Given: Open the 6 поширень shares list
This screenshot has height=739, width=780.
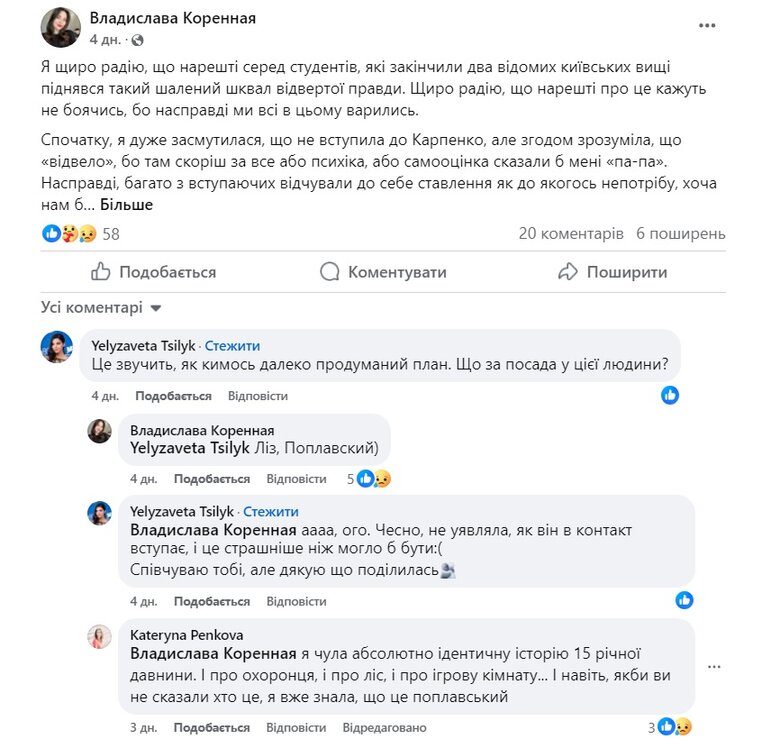Looking at the screenshot, I should [680, 234].
